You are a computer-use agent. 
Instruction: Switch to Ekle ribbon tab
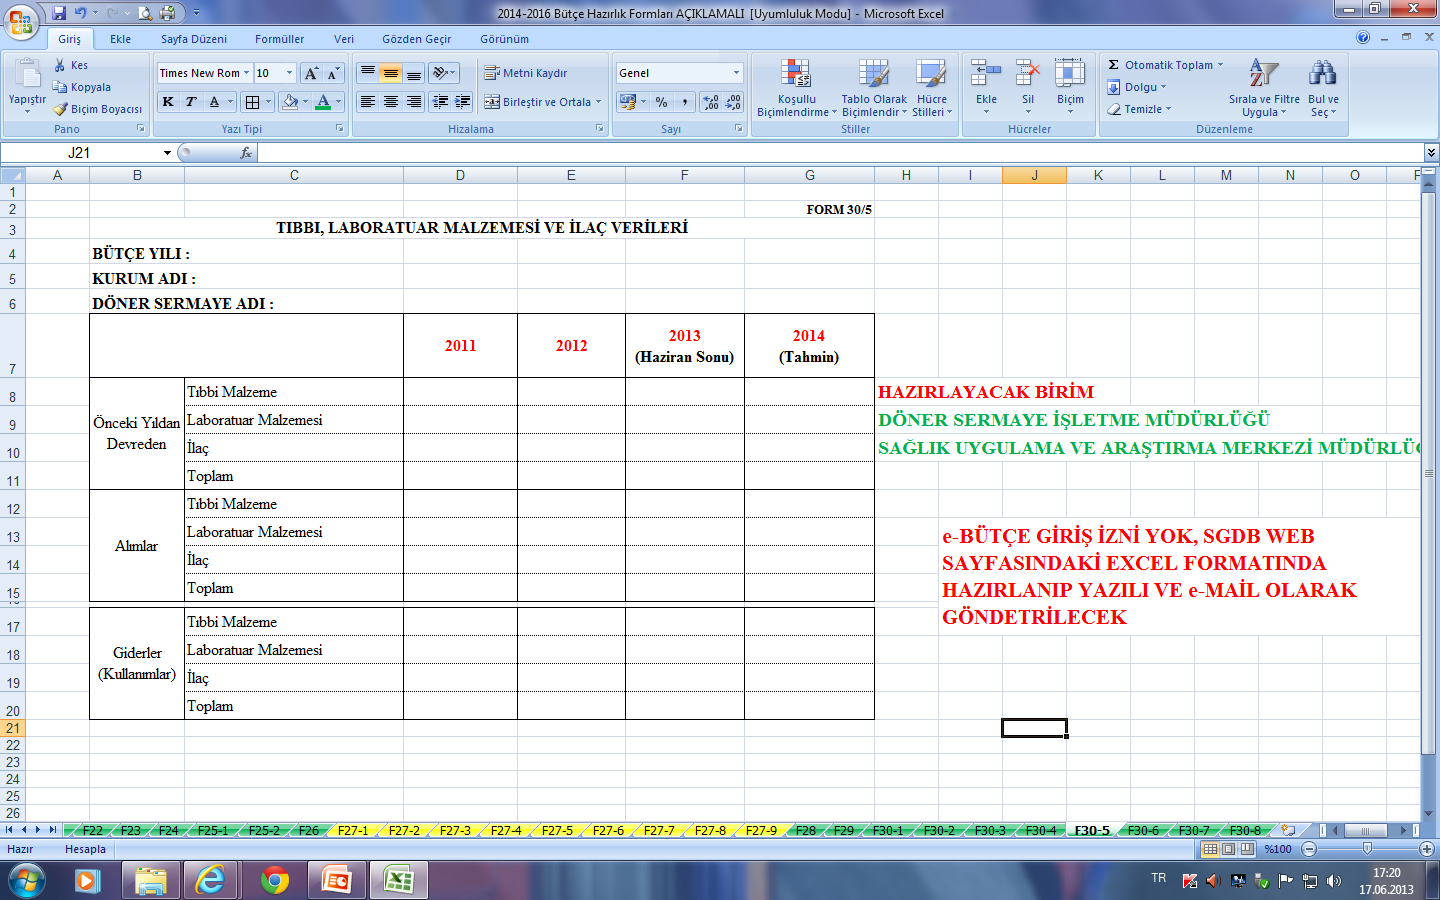pyautogui.click(x=121, y=39)
